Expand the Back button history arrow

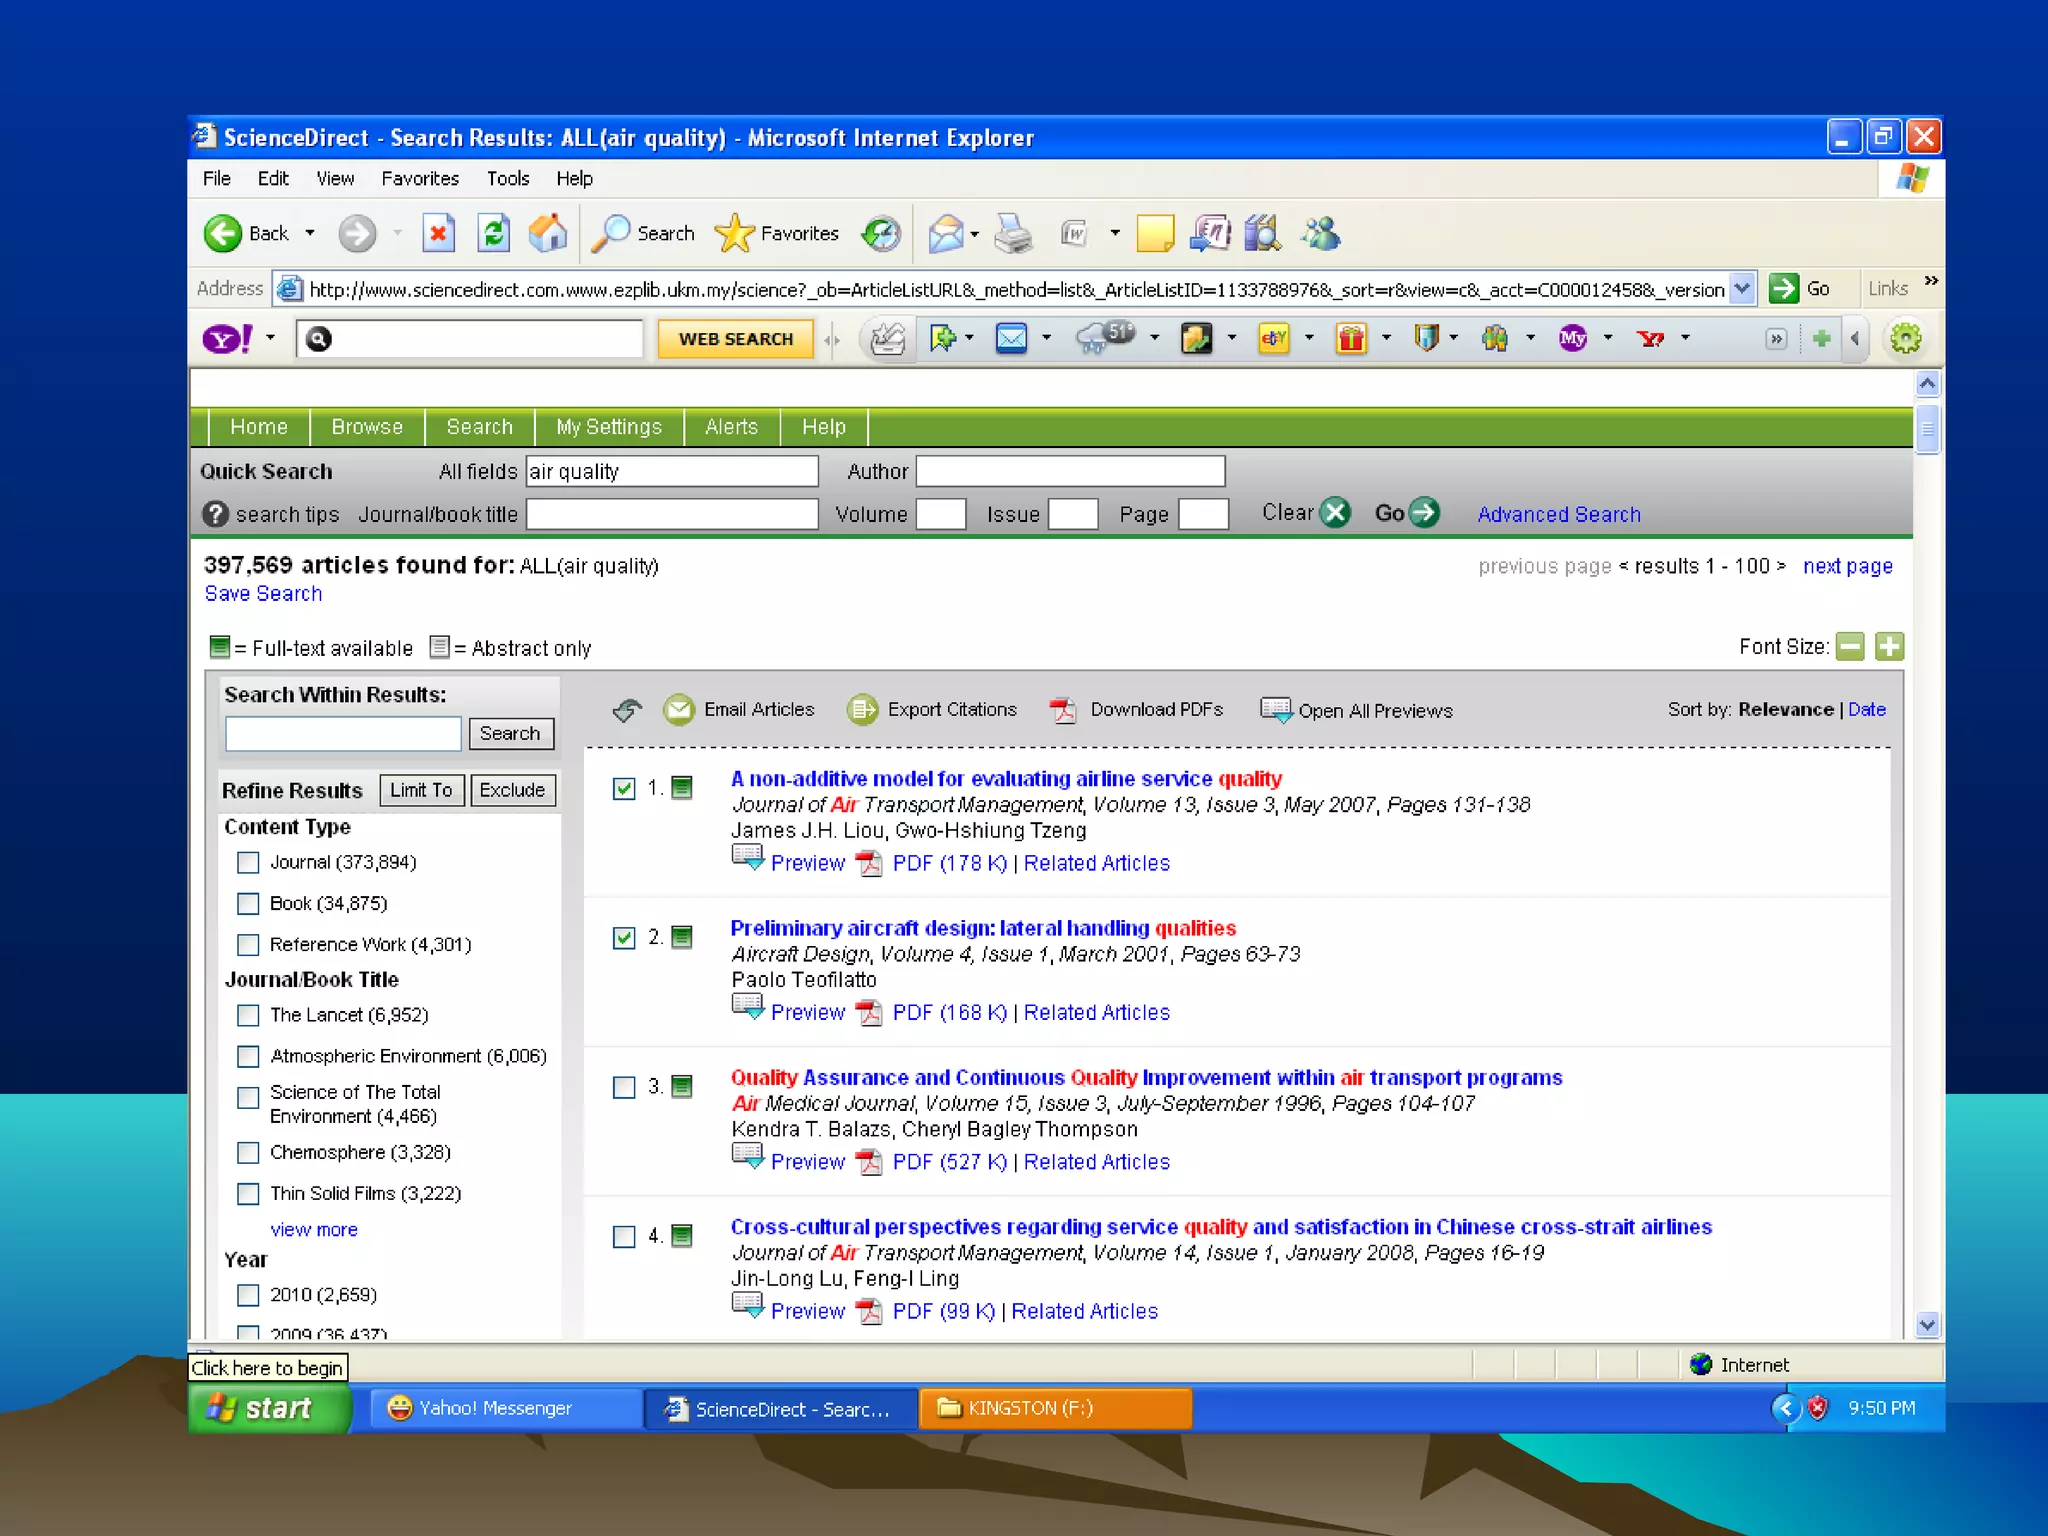coord(310,234)
